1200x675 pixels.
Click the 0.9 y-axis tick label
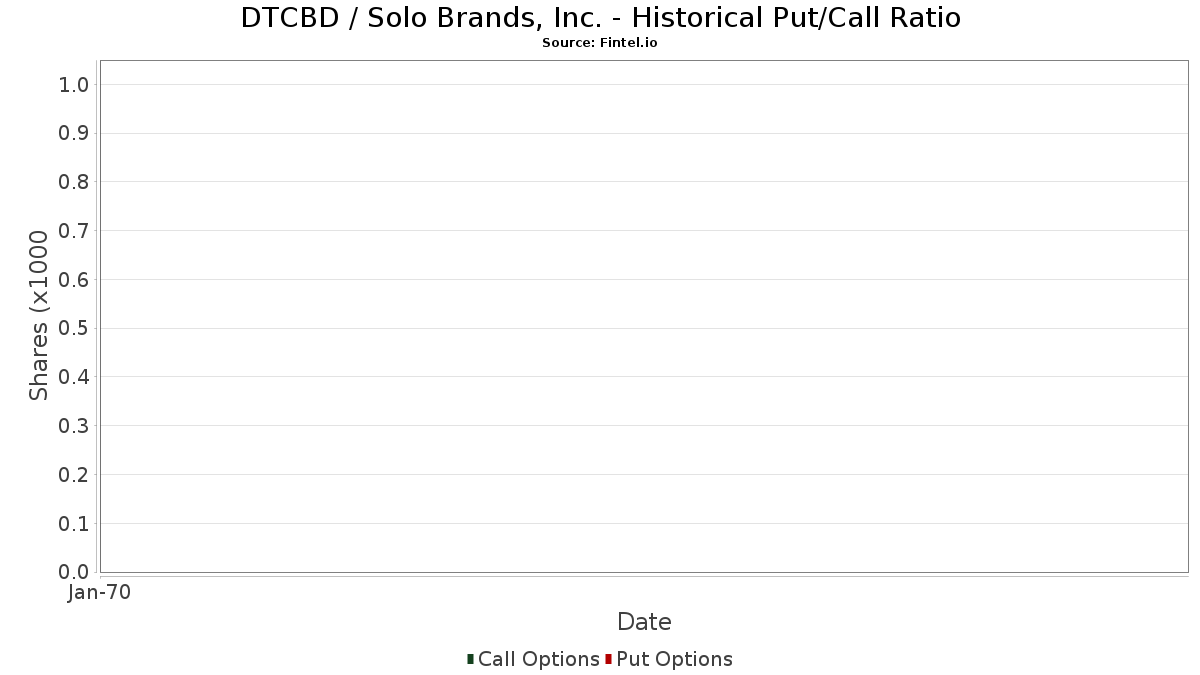pos(75,133)
